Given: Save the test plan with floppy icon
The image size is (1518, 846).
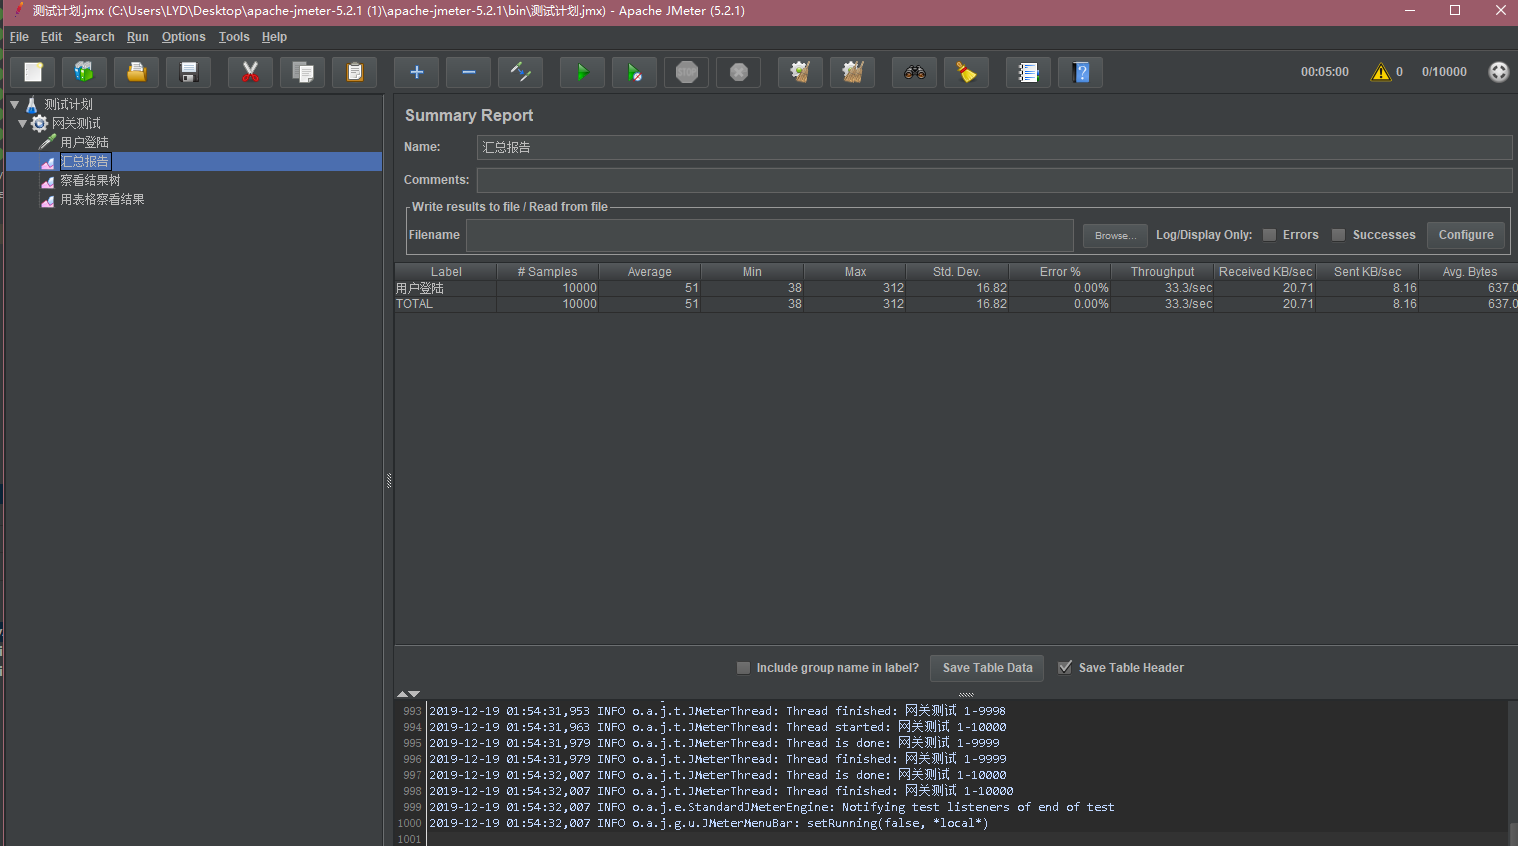Looking at the screenshot, I should (189, 72).
